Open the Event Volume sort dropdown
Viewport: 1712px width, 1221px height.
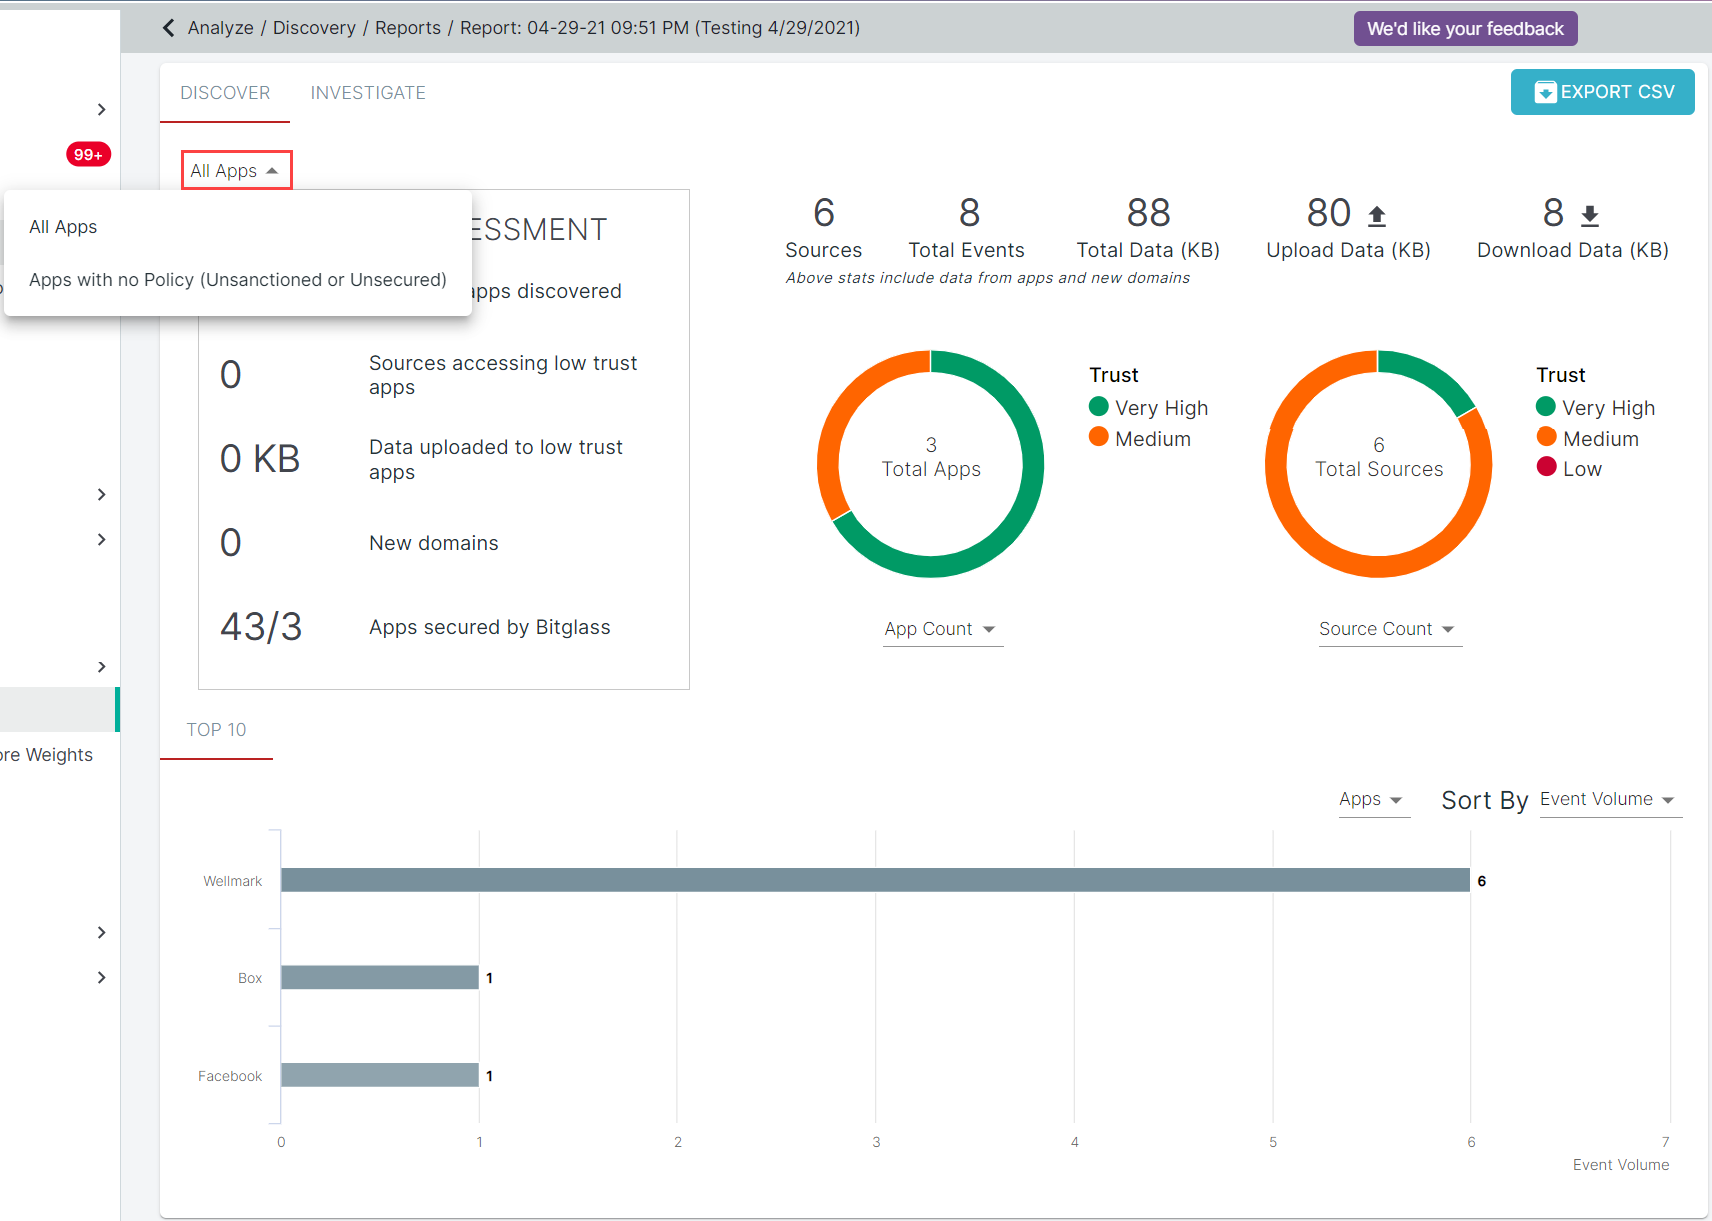pos(1608,799)
